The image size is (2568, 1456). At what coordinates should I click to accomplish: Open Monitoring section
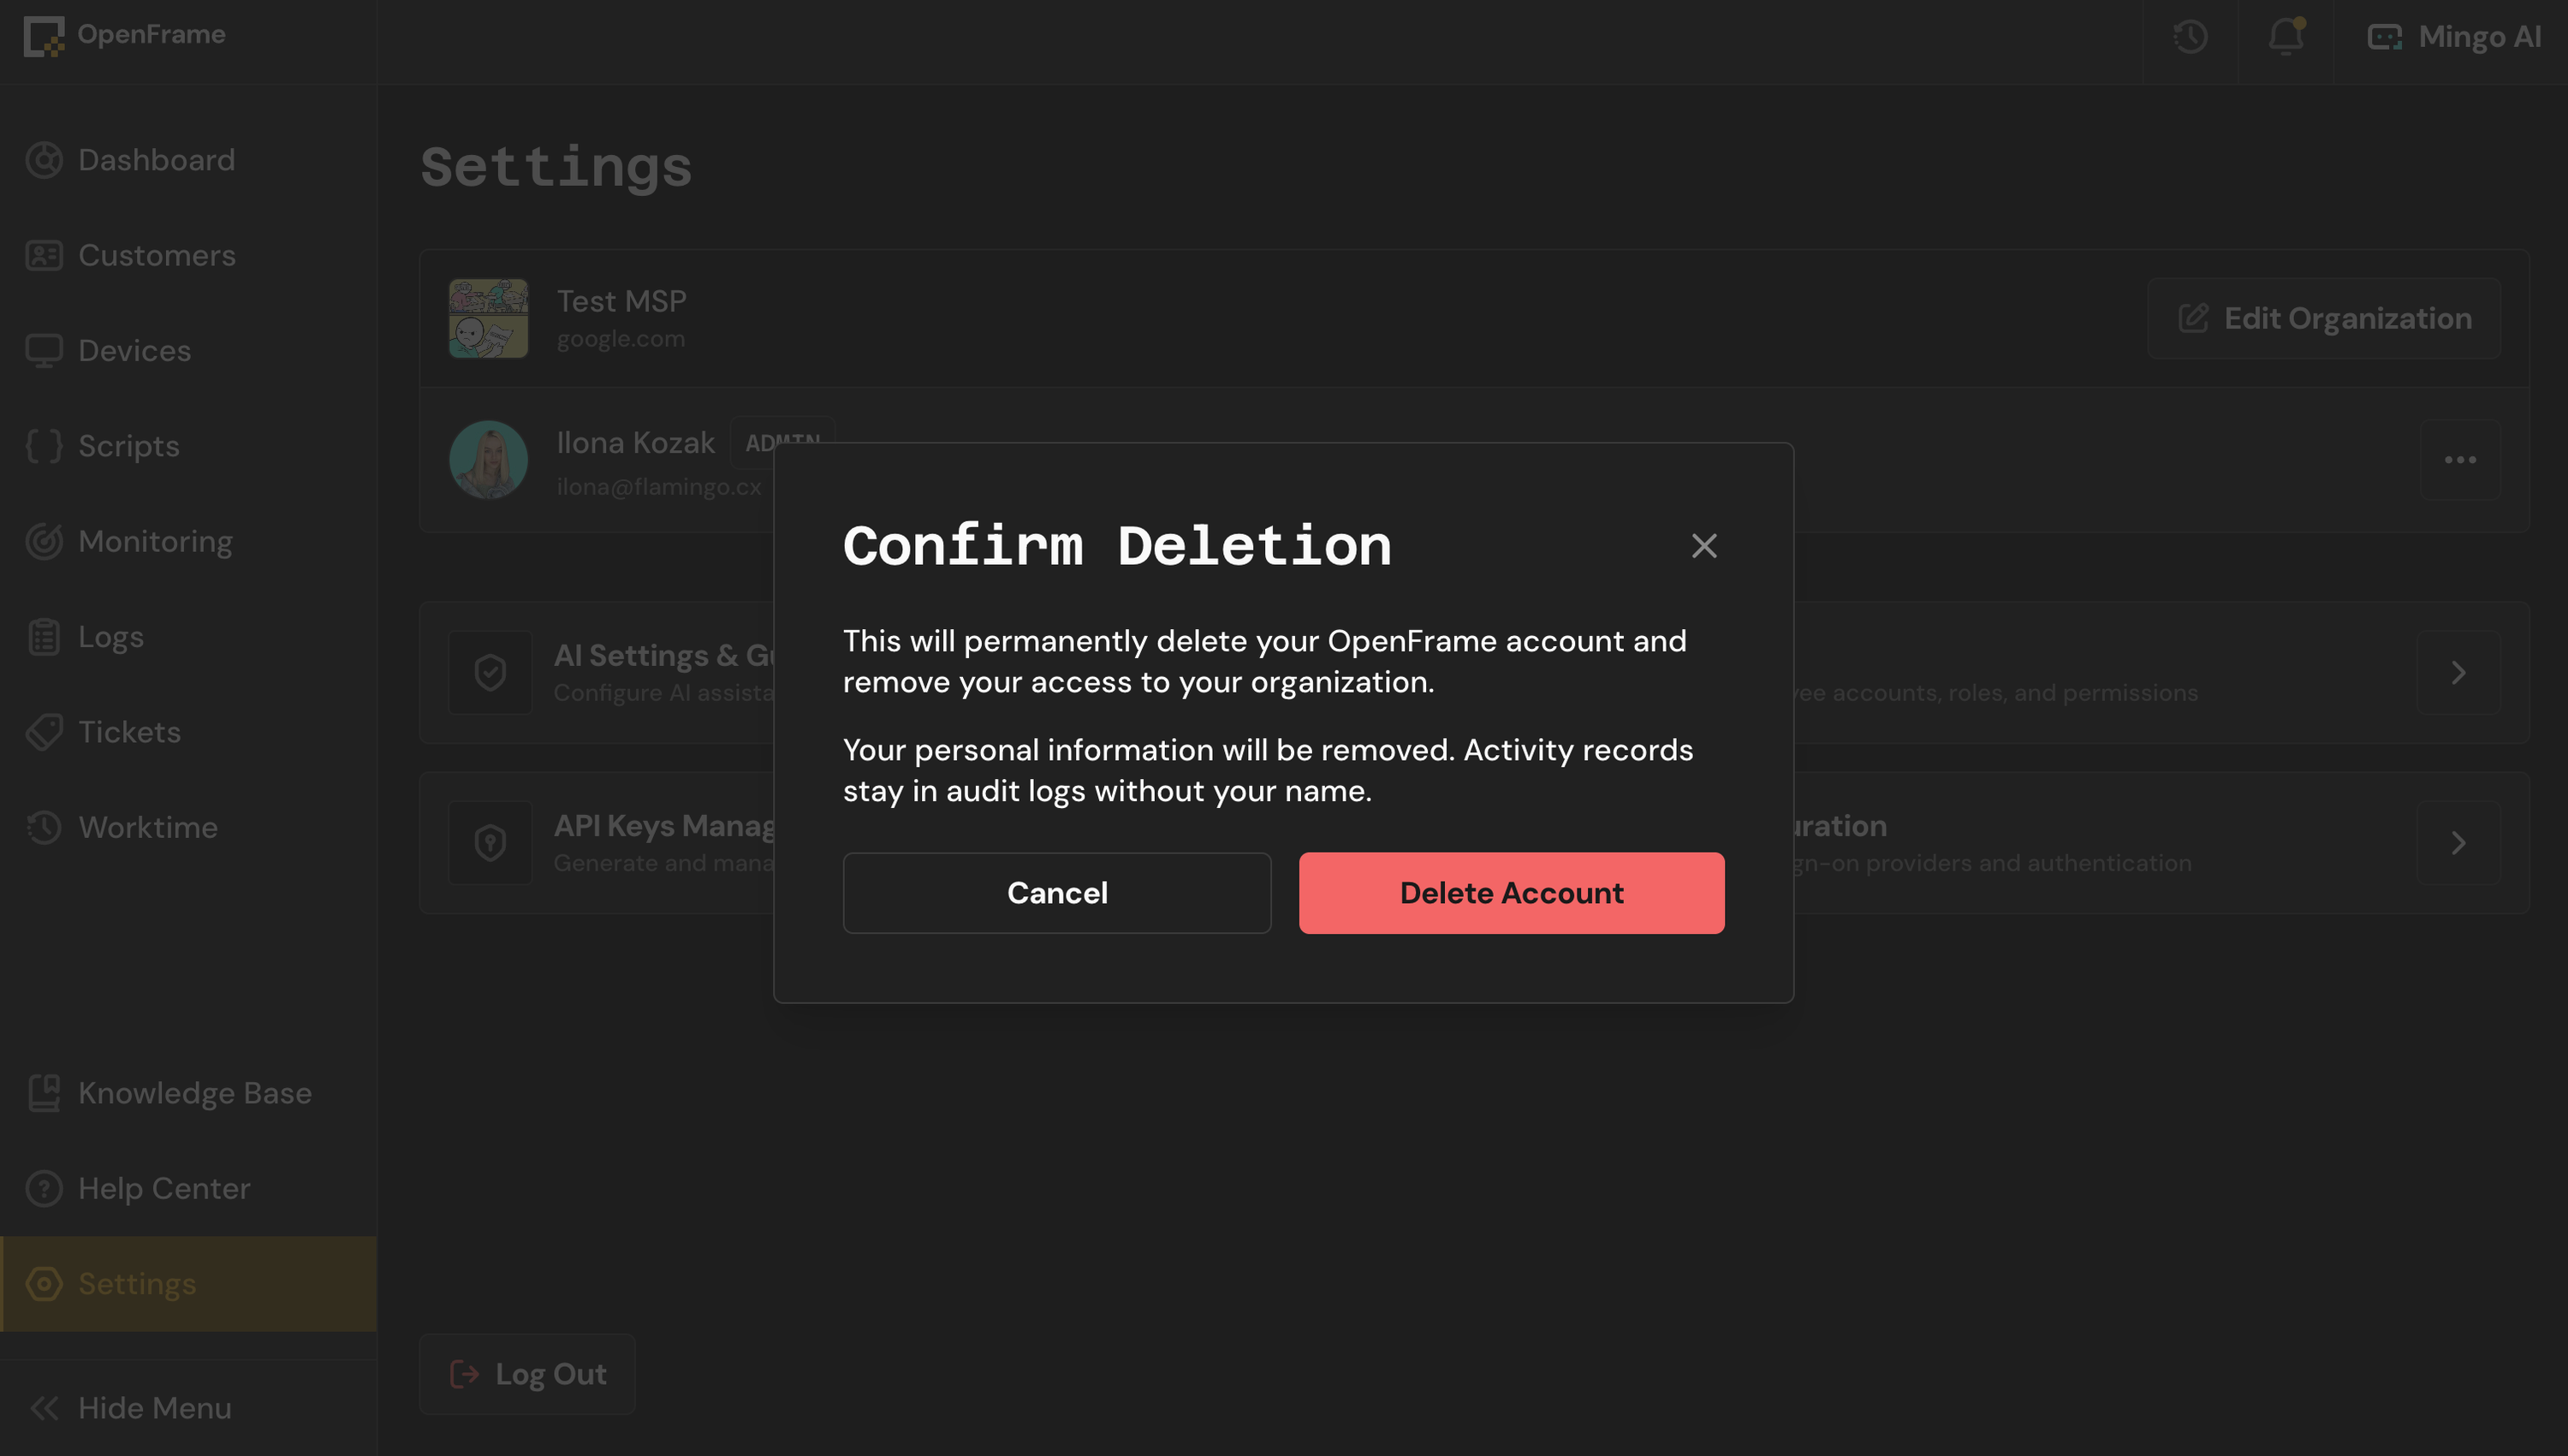coord(188,541)
